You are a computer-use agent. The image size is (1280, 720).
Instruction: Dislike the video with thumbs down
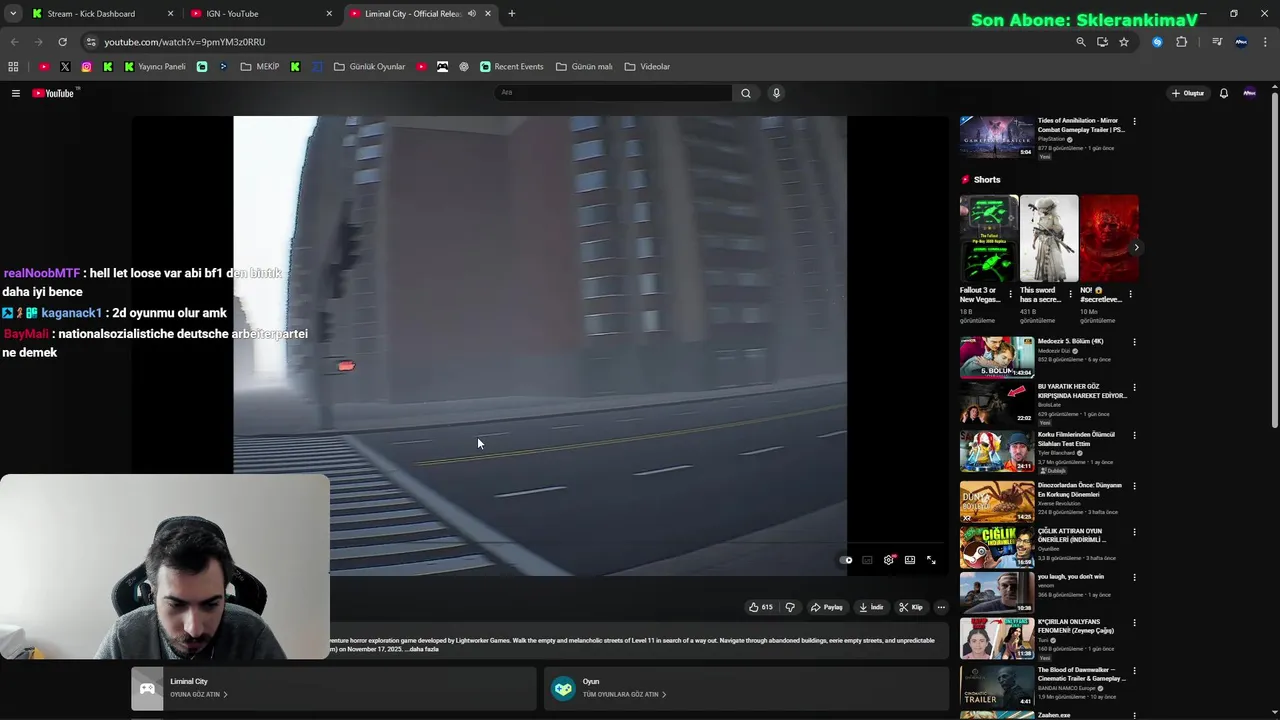(790, 607)
